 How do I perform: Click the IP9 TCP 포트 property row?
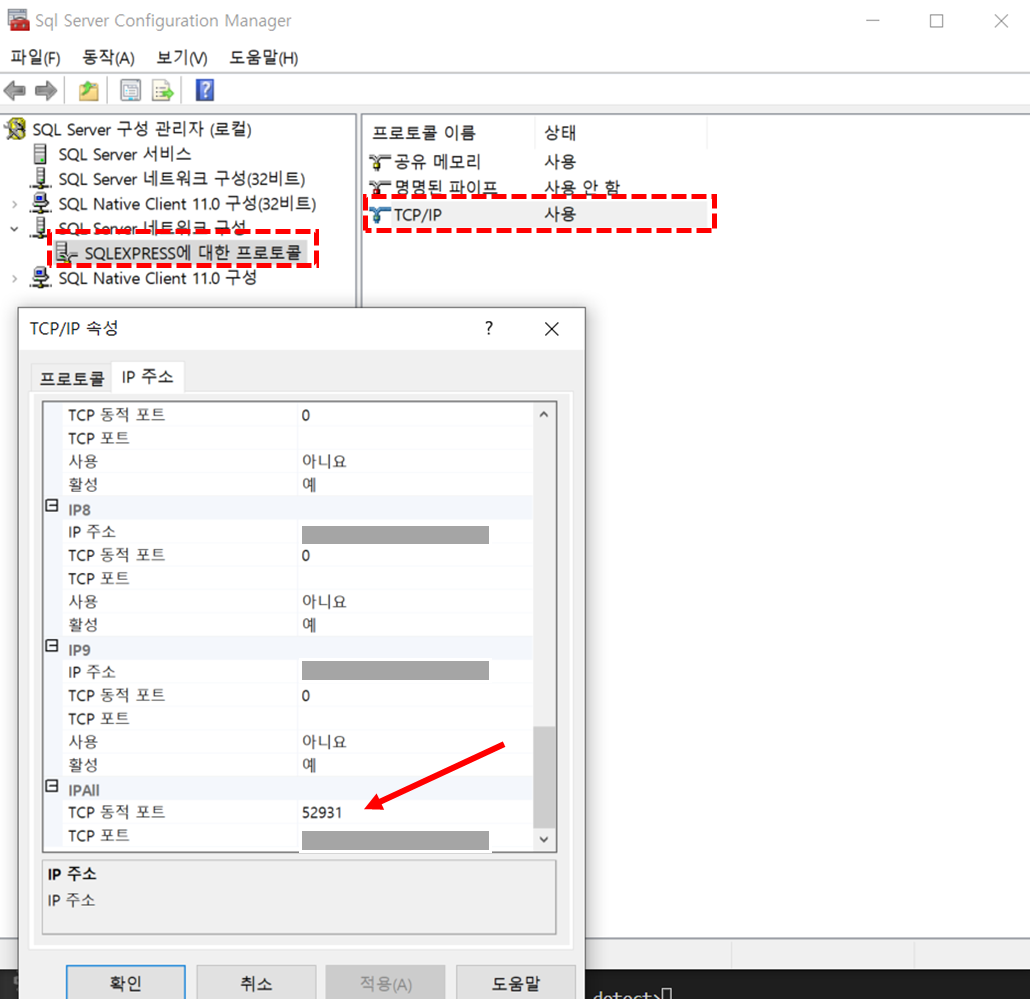pos(299,719)
